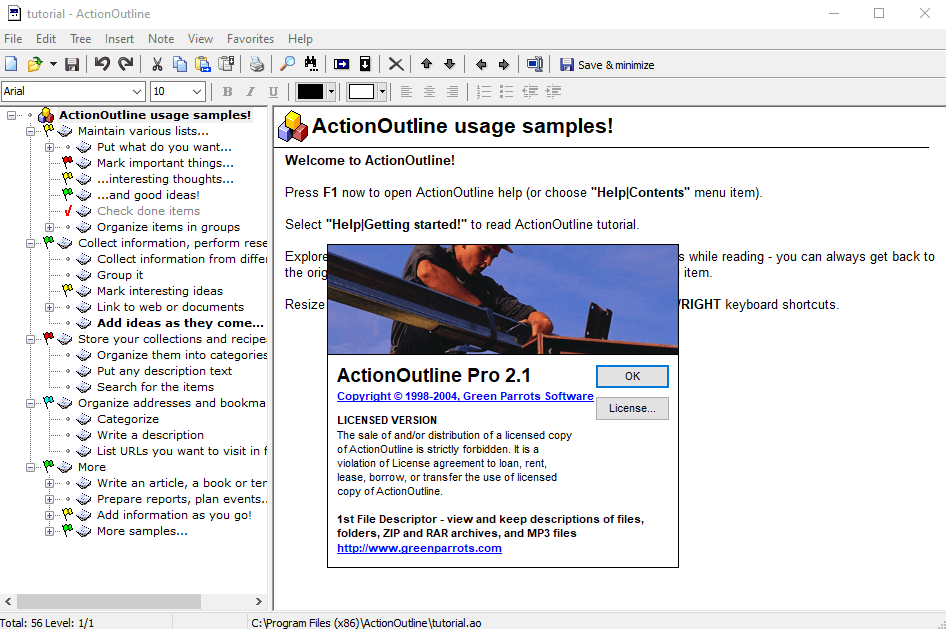
Task: Click OK in the About dialog
Action: point(632,376)
